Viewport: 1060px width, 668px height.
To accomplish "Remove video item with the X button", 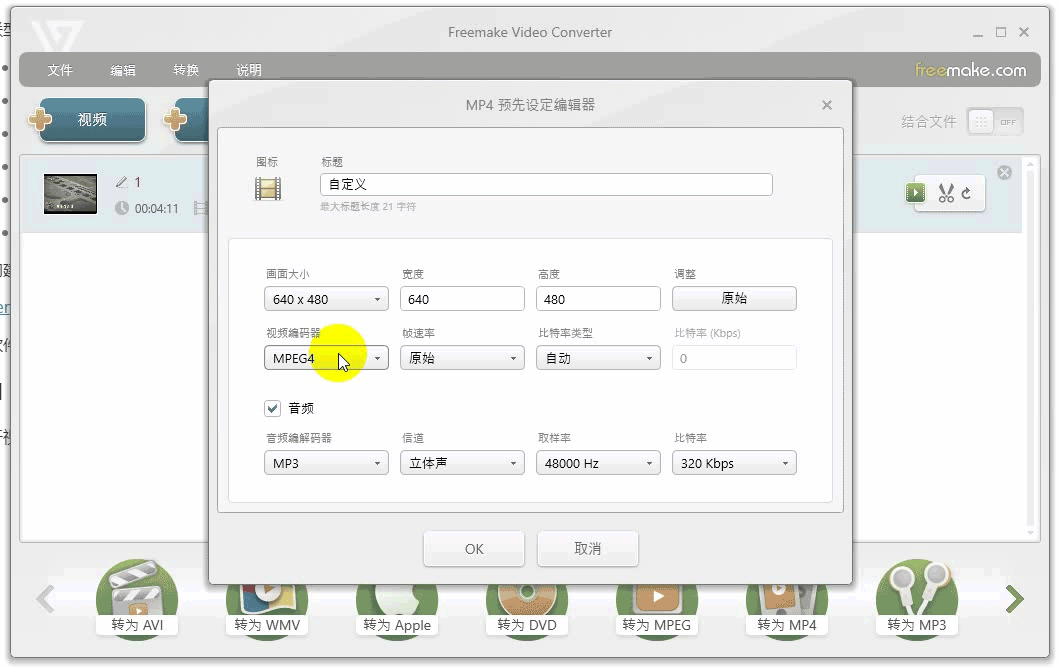I will click(x=1004, y=173).
